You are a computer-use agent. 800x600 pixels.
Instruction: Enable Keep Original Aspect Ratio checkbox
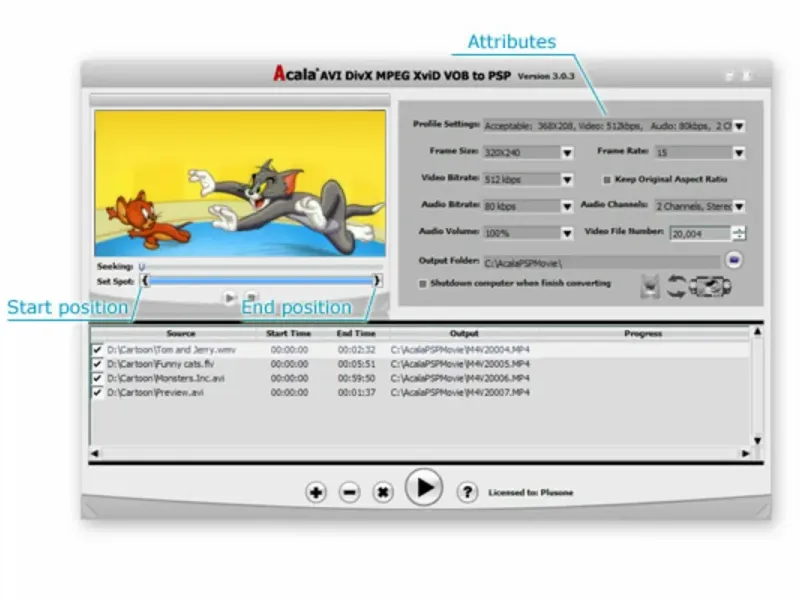click(607, 180)
